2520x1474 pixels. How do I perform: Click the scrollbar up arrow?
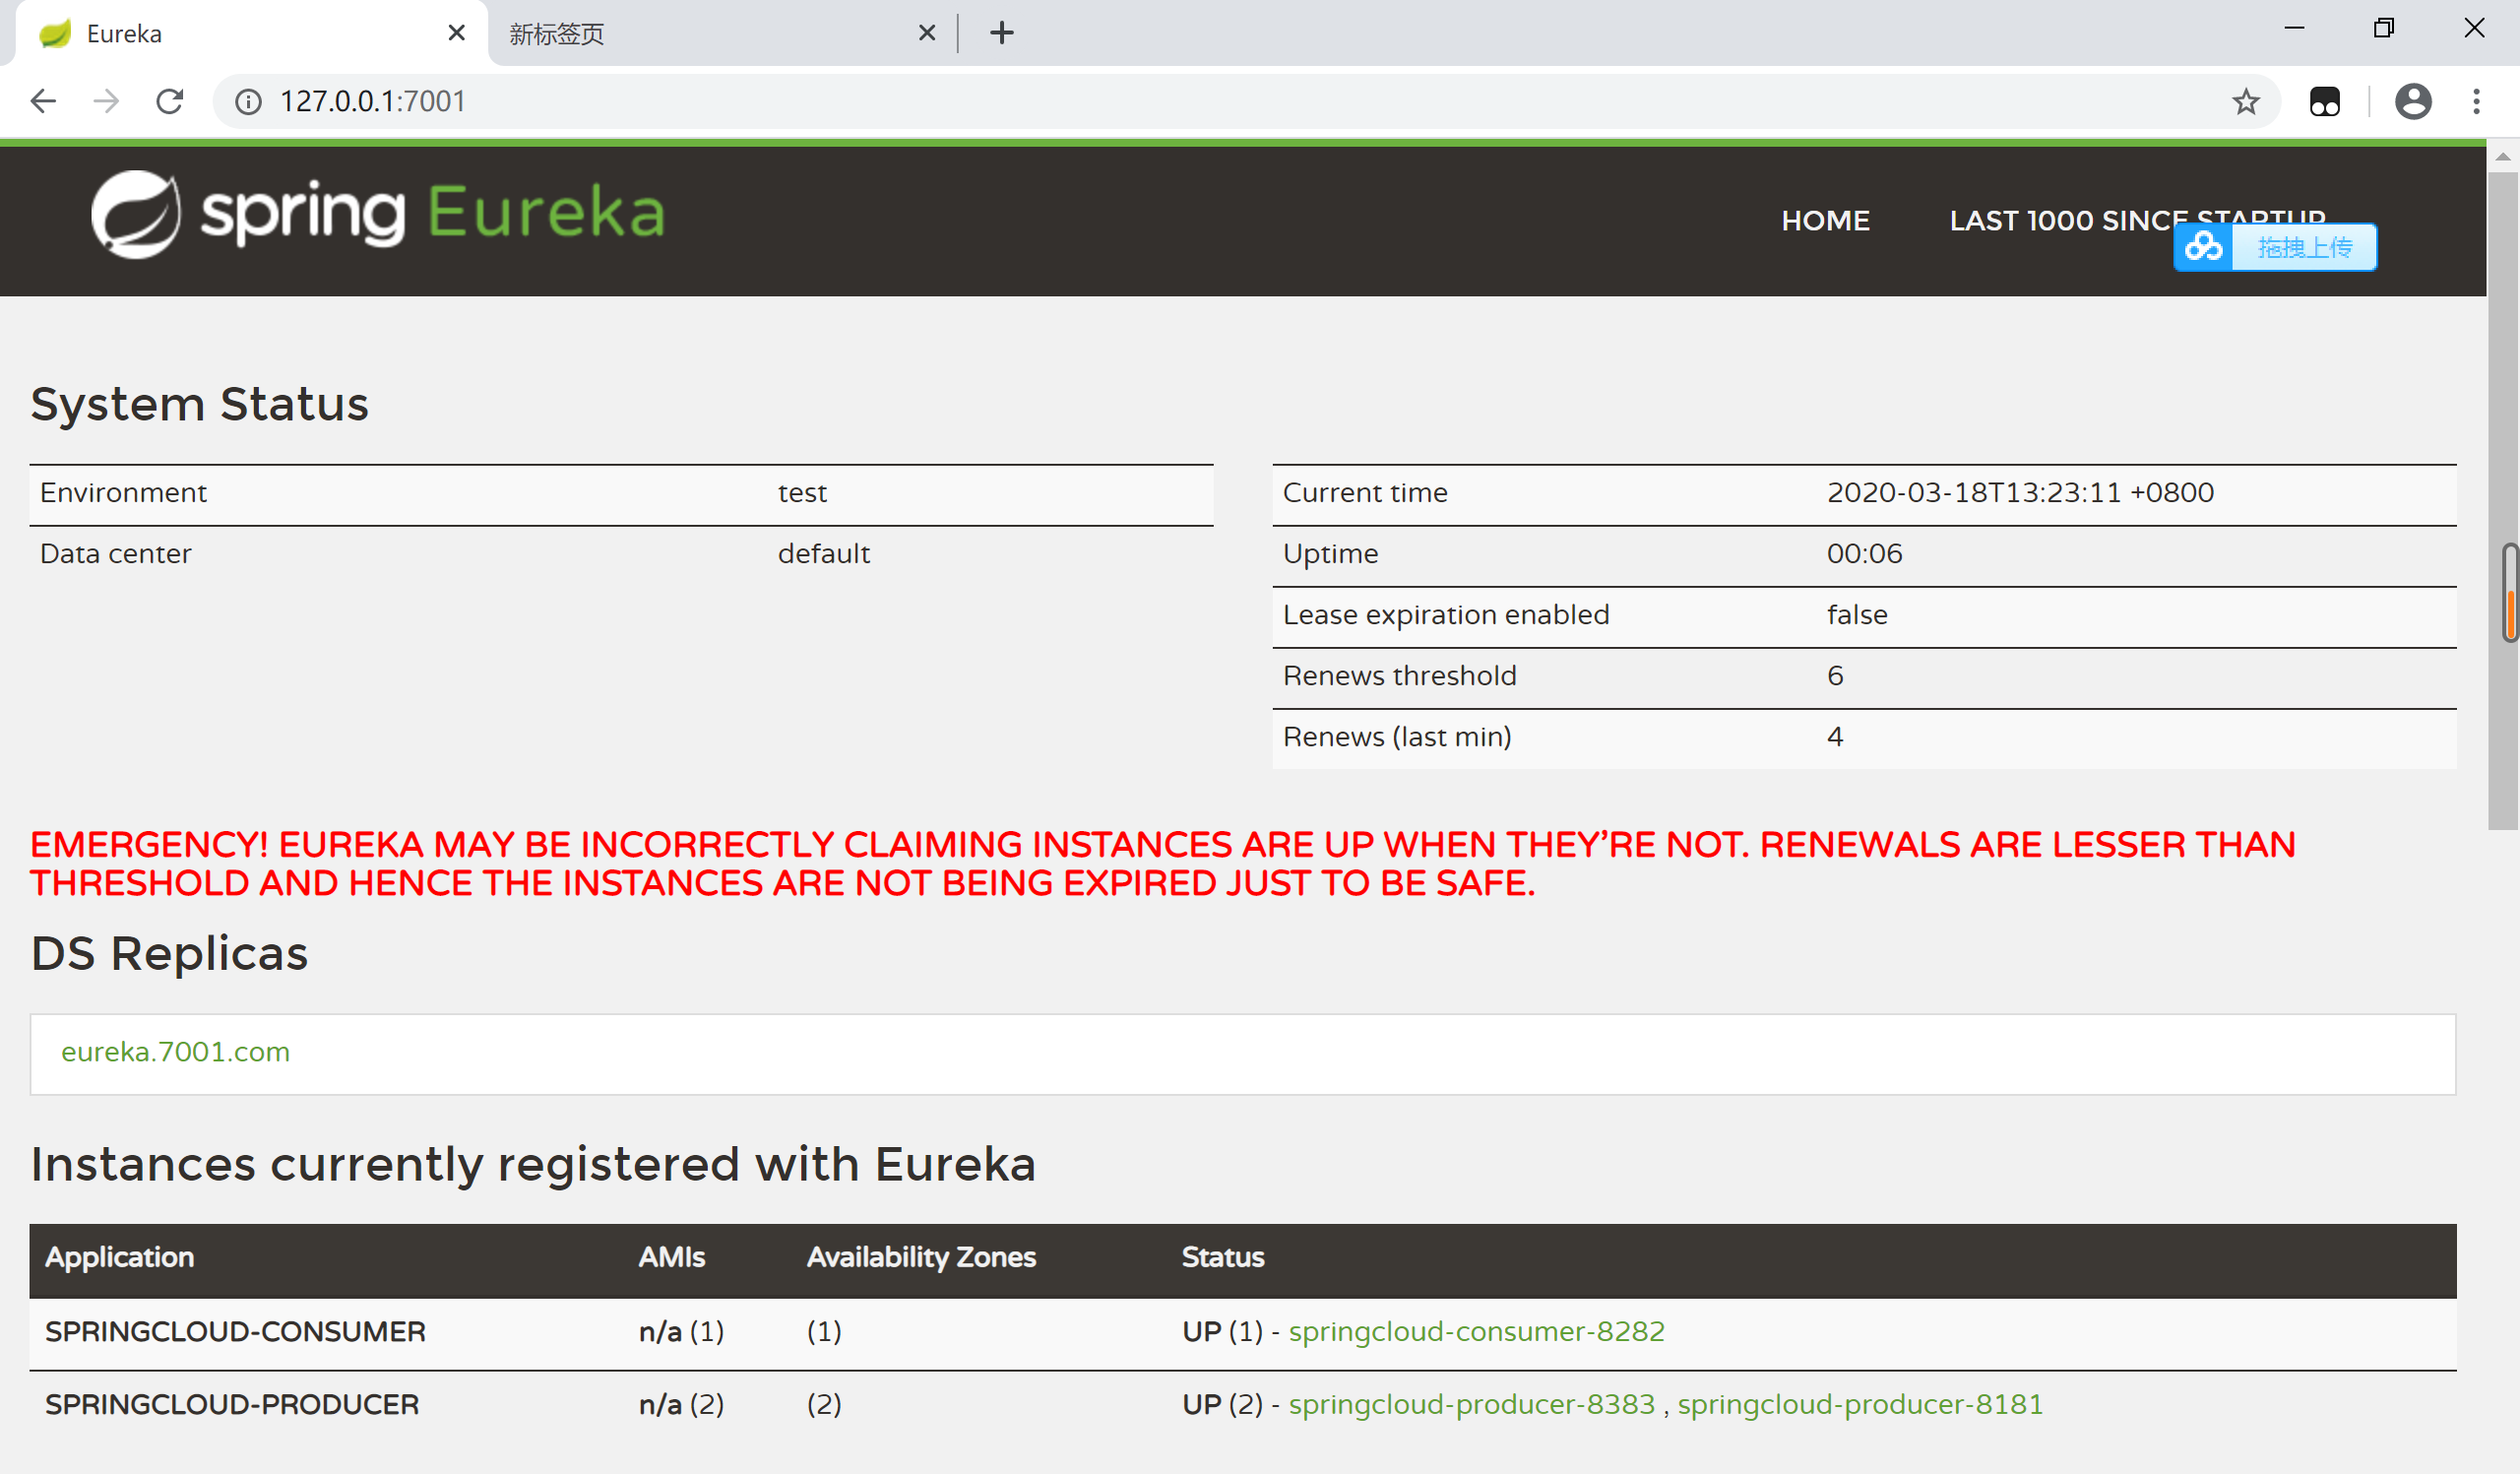click(2503, 157)
